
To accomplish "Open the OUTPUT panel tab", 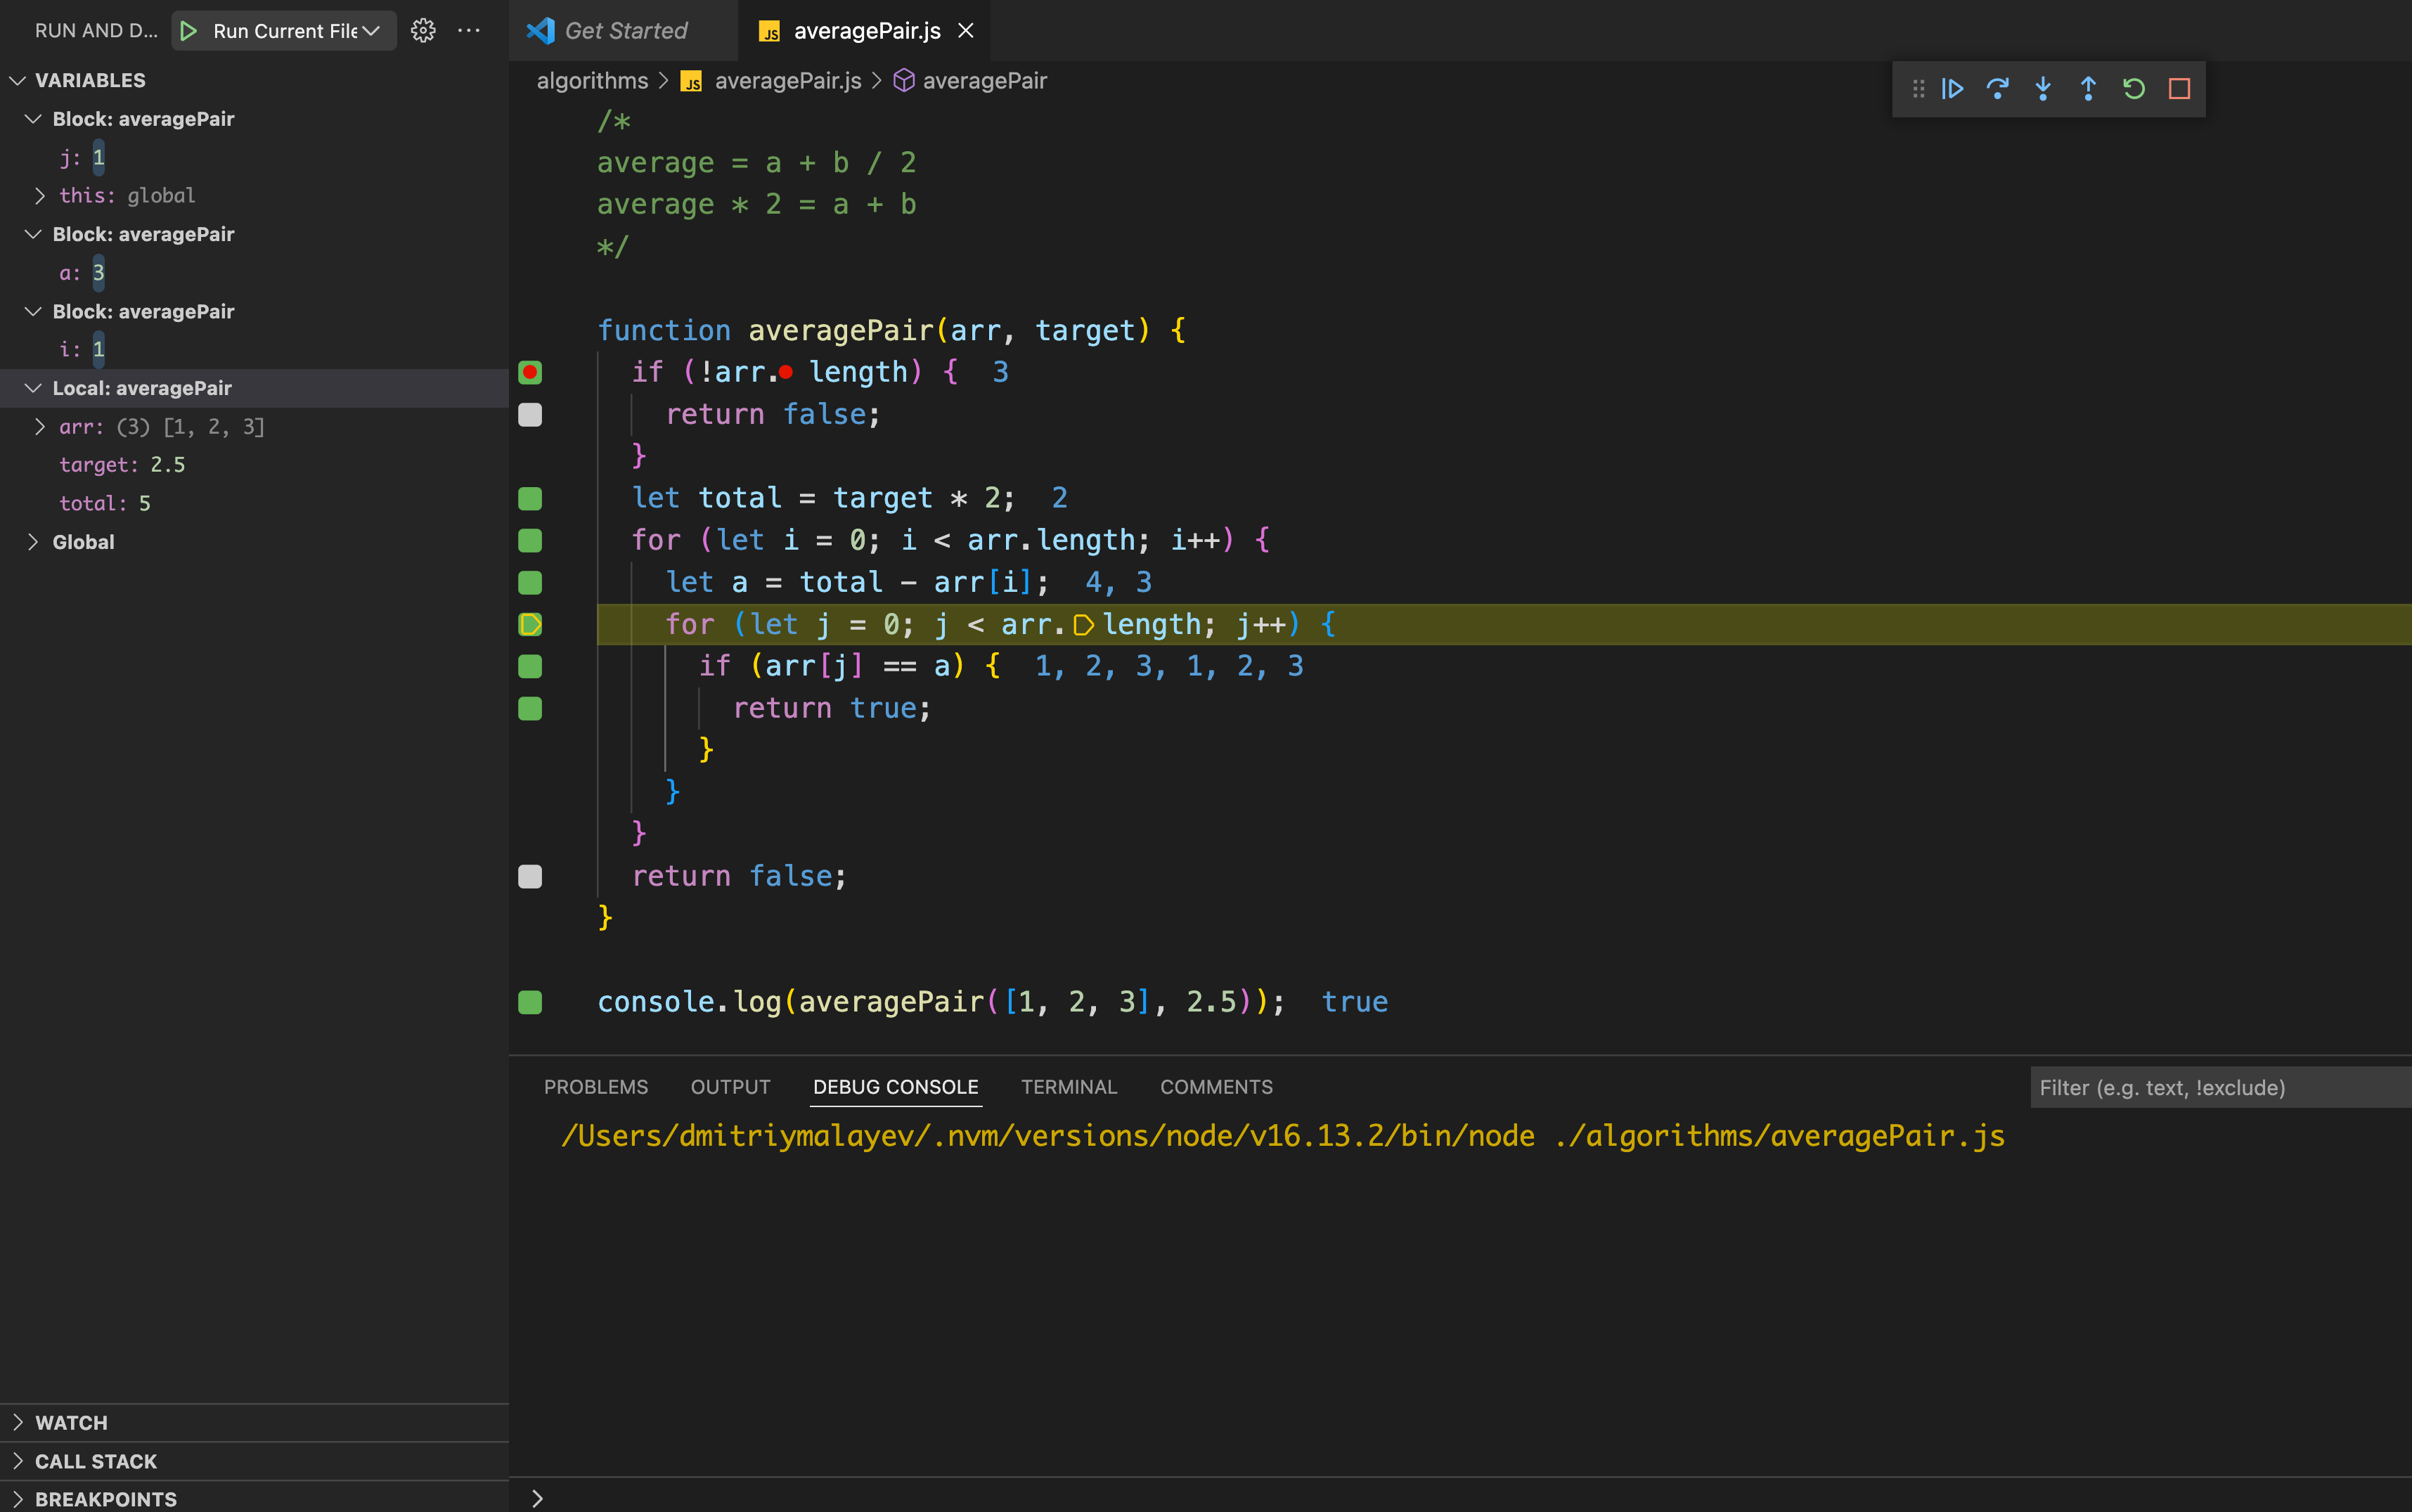I will [730, 1087].
